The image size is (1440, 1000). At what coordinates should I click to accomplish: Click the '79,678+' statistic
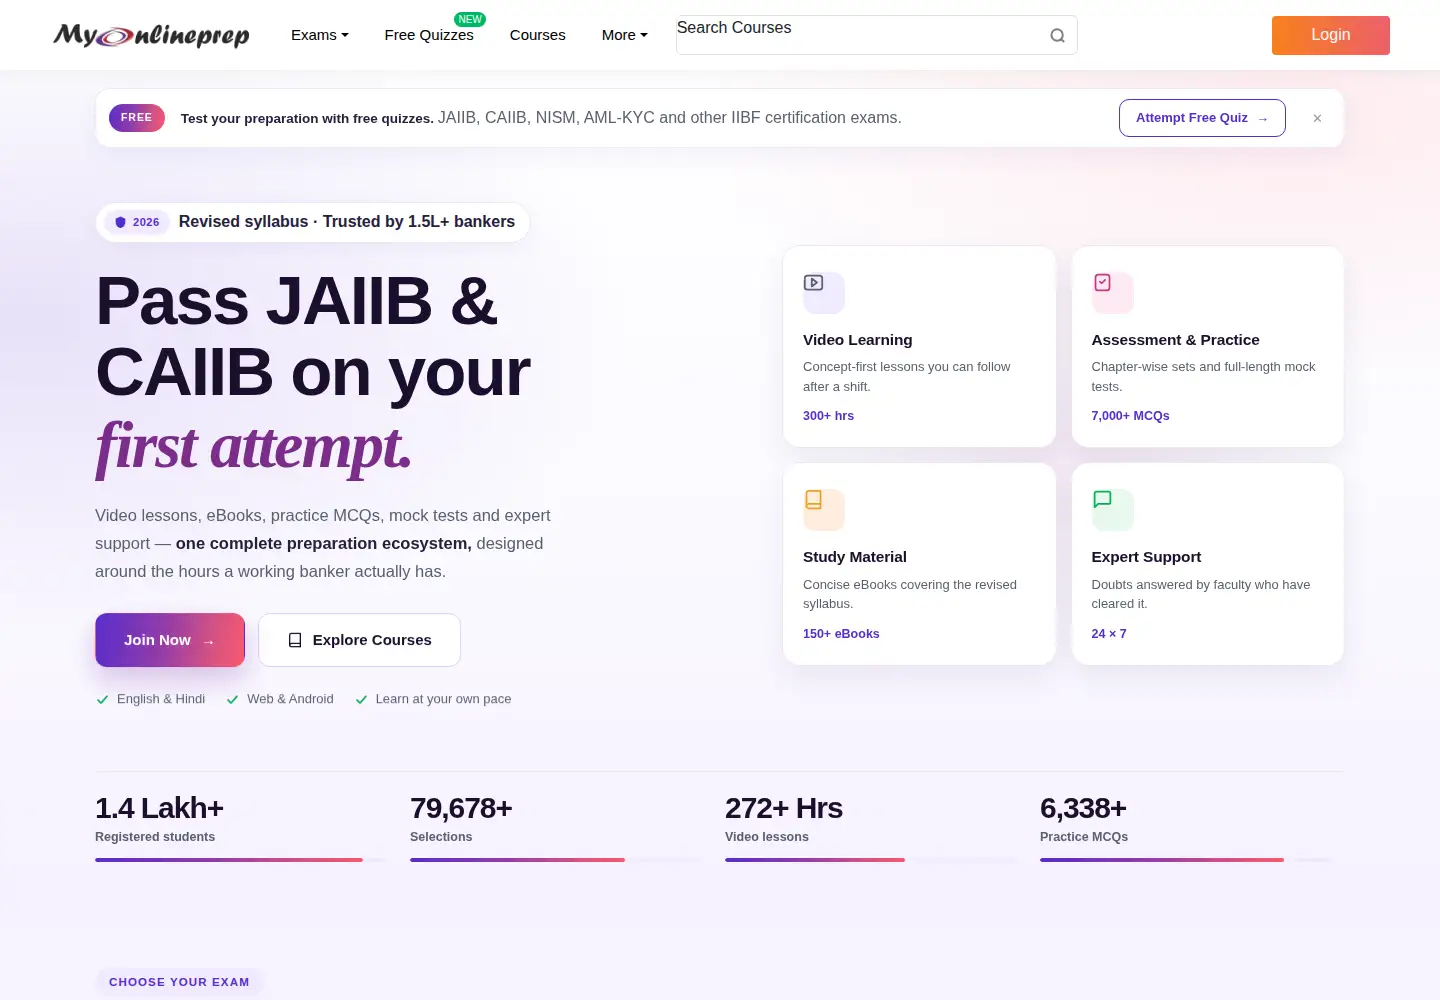click(x=461, y=808)
